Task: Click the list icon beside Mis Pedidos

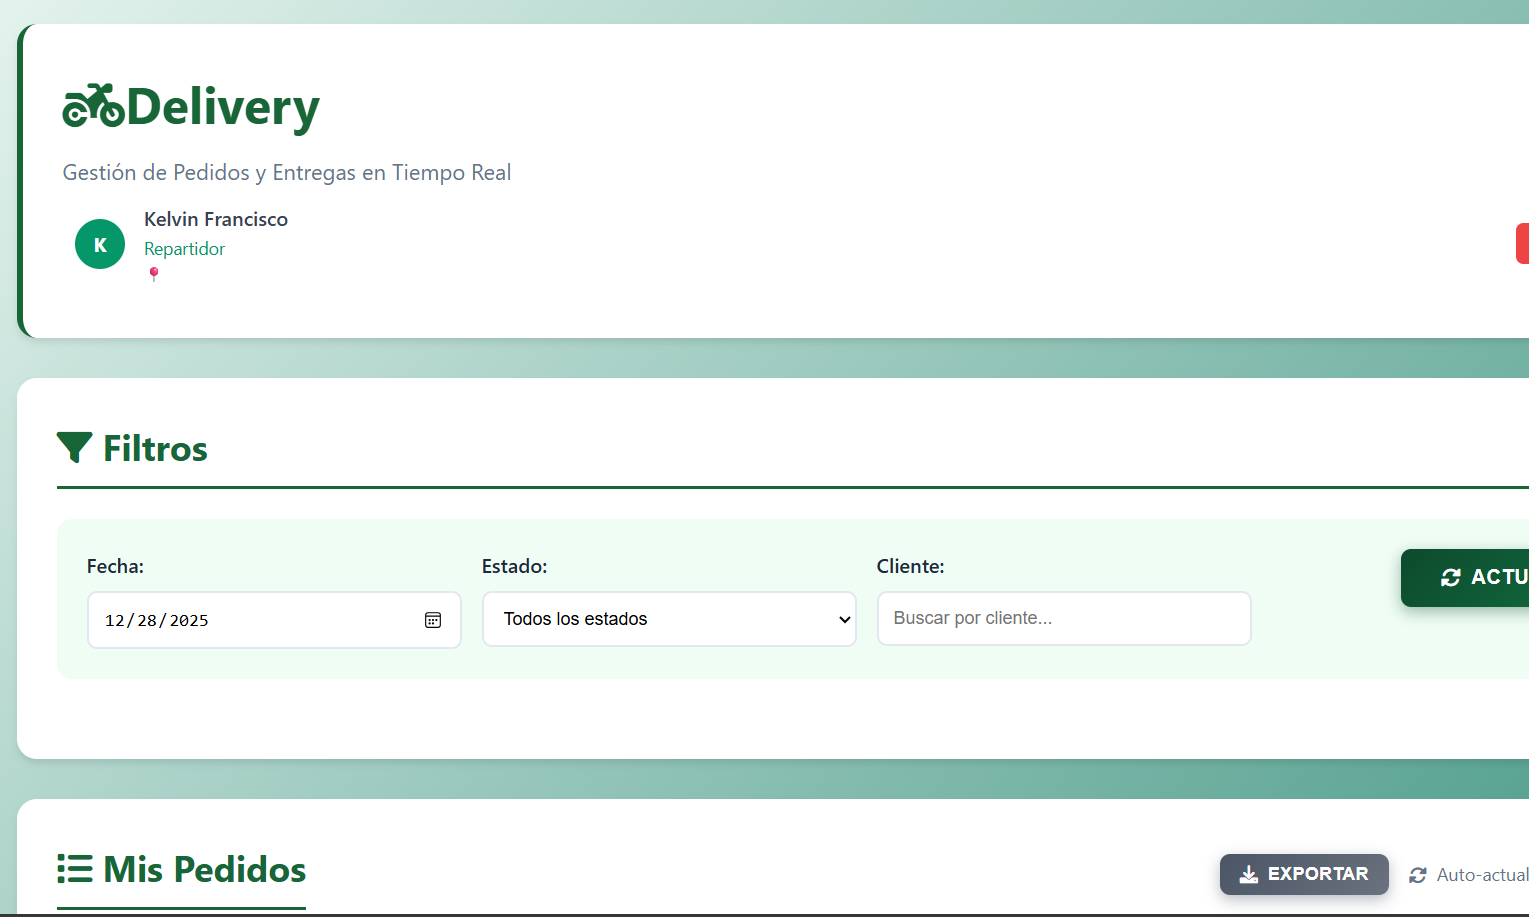Action: point(75,869)
